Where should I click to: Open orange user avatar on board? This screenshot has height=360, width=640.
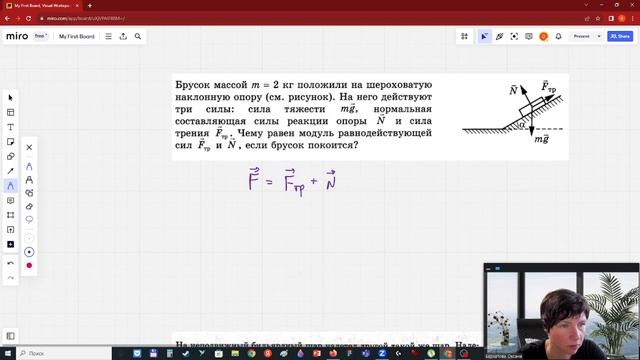(x=544, y=36)
